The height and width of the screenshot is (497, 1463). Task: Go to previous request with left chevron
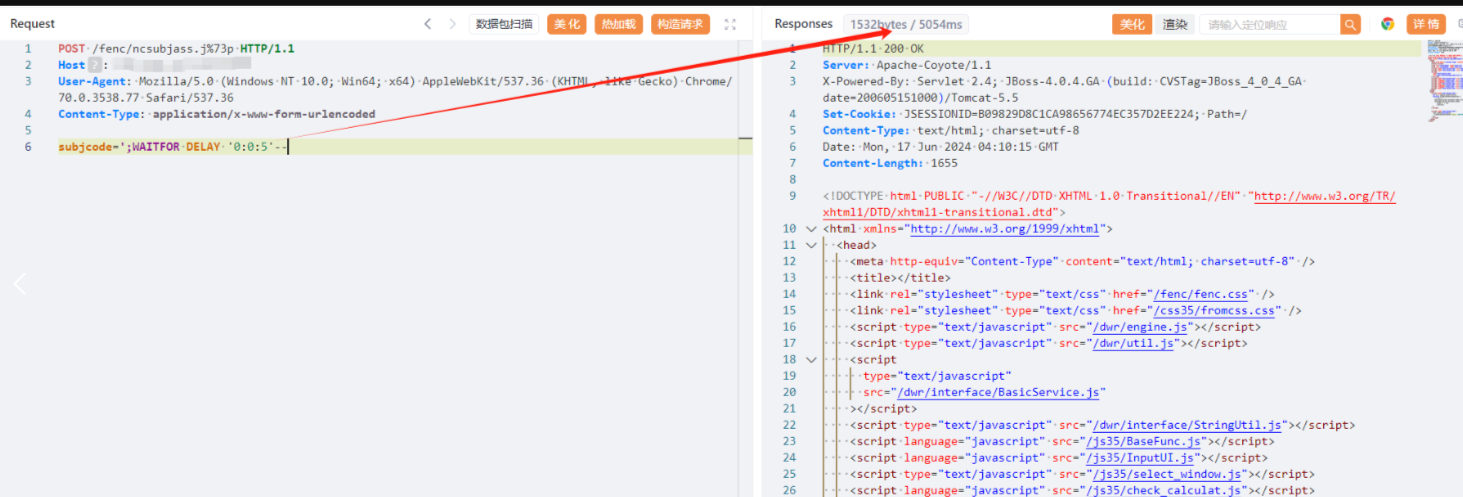(428, 24)
